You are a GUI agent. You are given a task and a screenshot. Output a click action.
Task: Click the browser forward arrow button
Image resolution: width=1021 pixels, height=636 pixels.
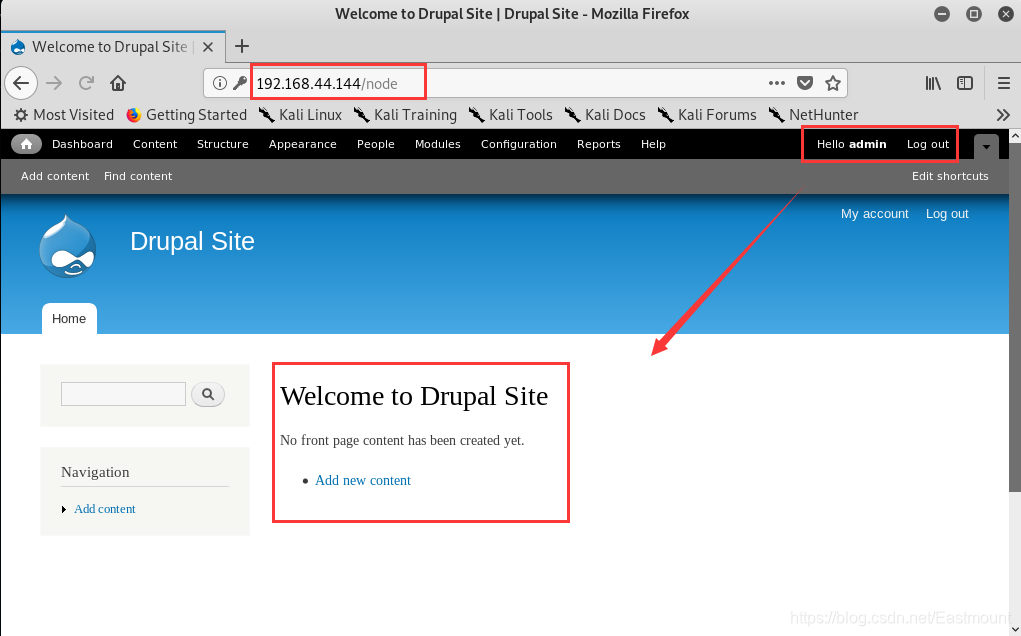point(54,83)
